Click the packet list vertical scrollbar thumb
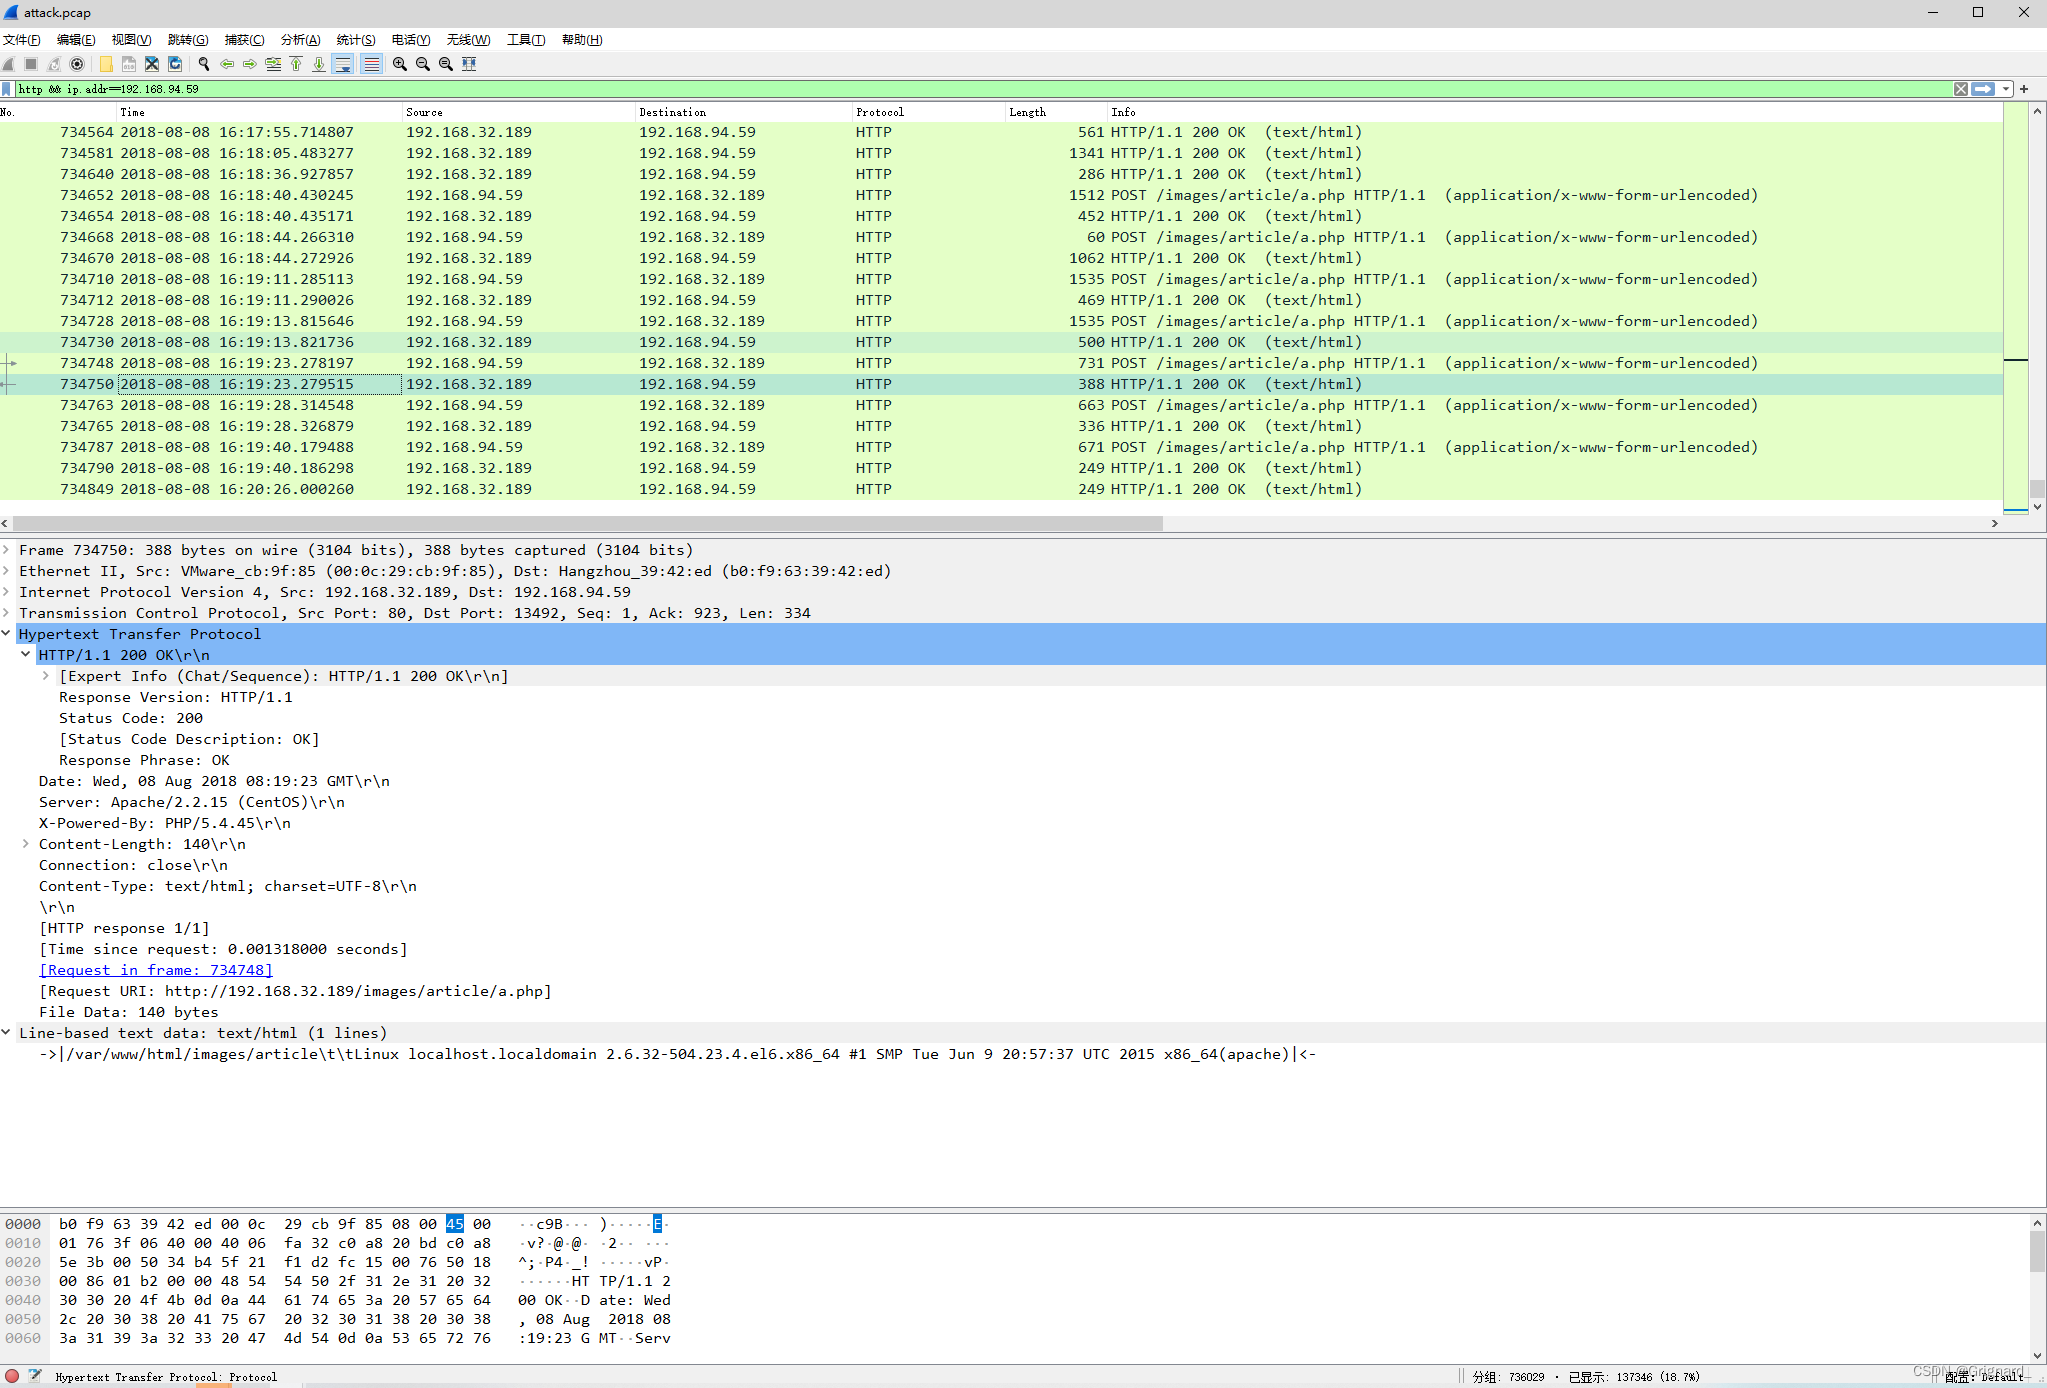2047x1388 pixels. (2037, 489)
